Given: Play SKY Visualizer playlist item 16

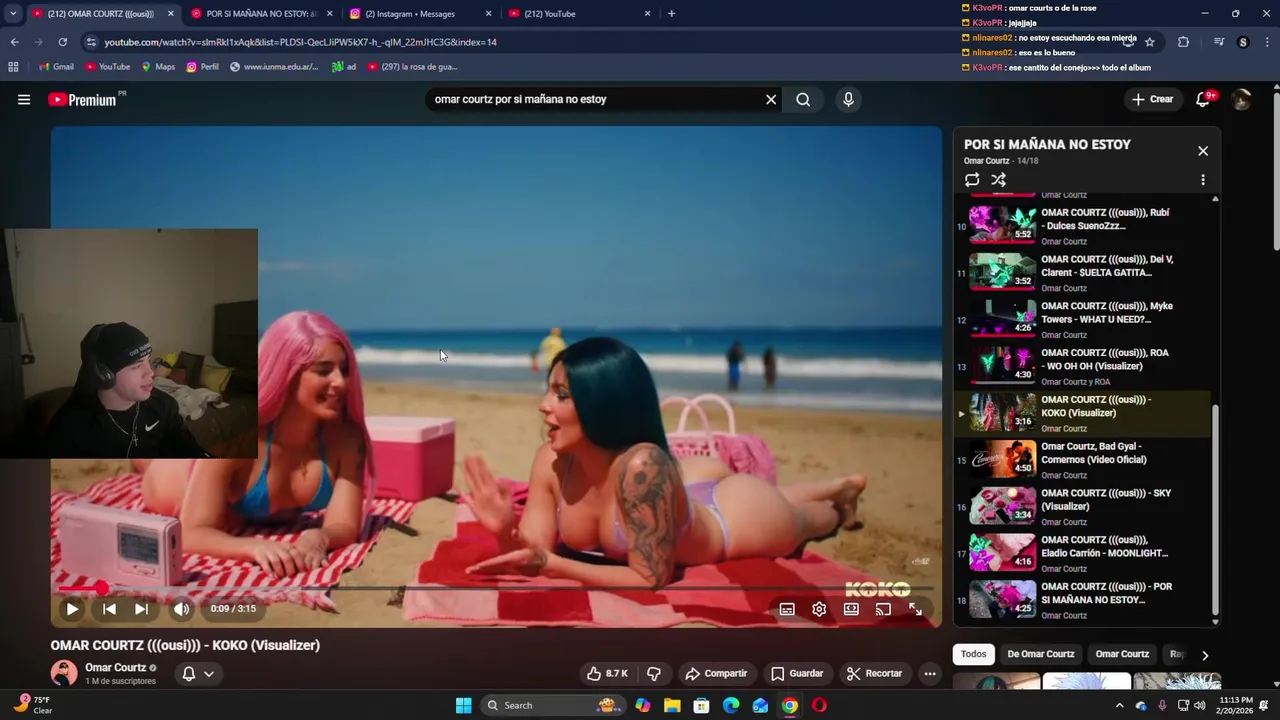Looking at the screenshot, I should tap(1084, 506).
